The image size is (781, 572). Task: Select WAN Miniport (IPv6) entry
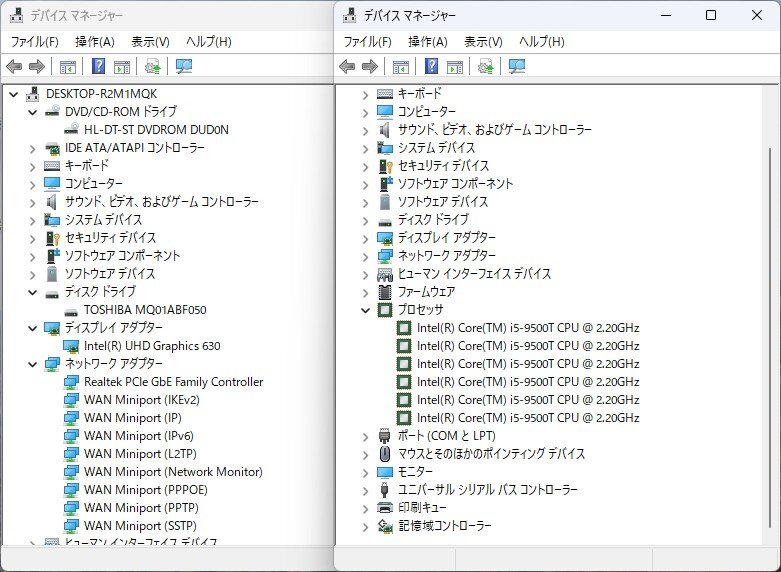(x=139, y=435)
